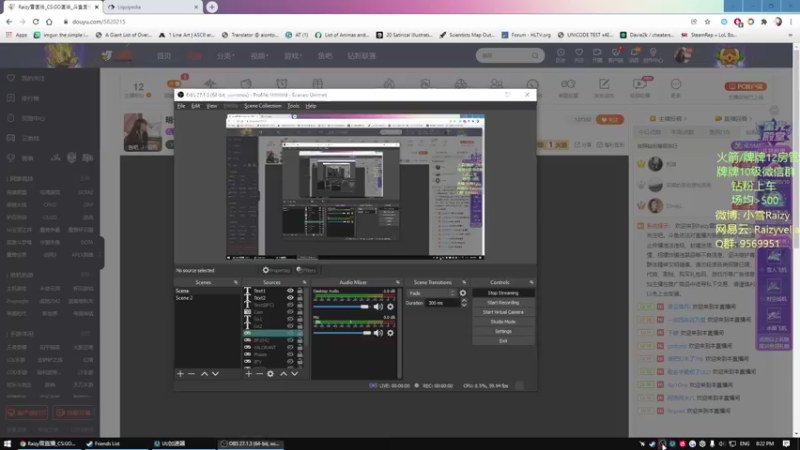Remove the selected scene with the minus icon
800x450 pixels.
[x=191, y=374]
